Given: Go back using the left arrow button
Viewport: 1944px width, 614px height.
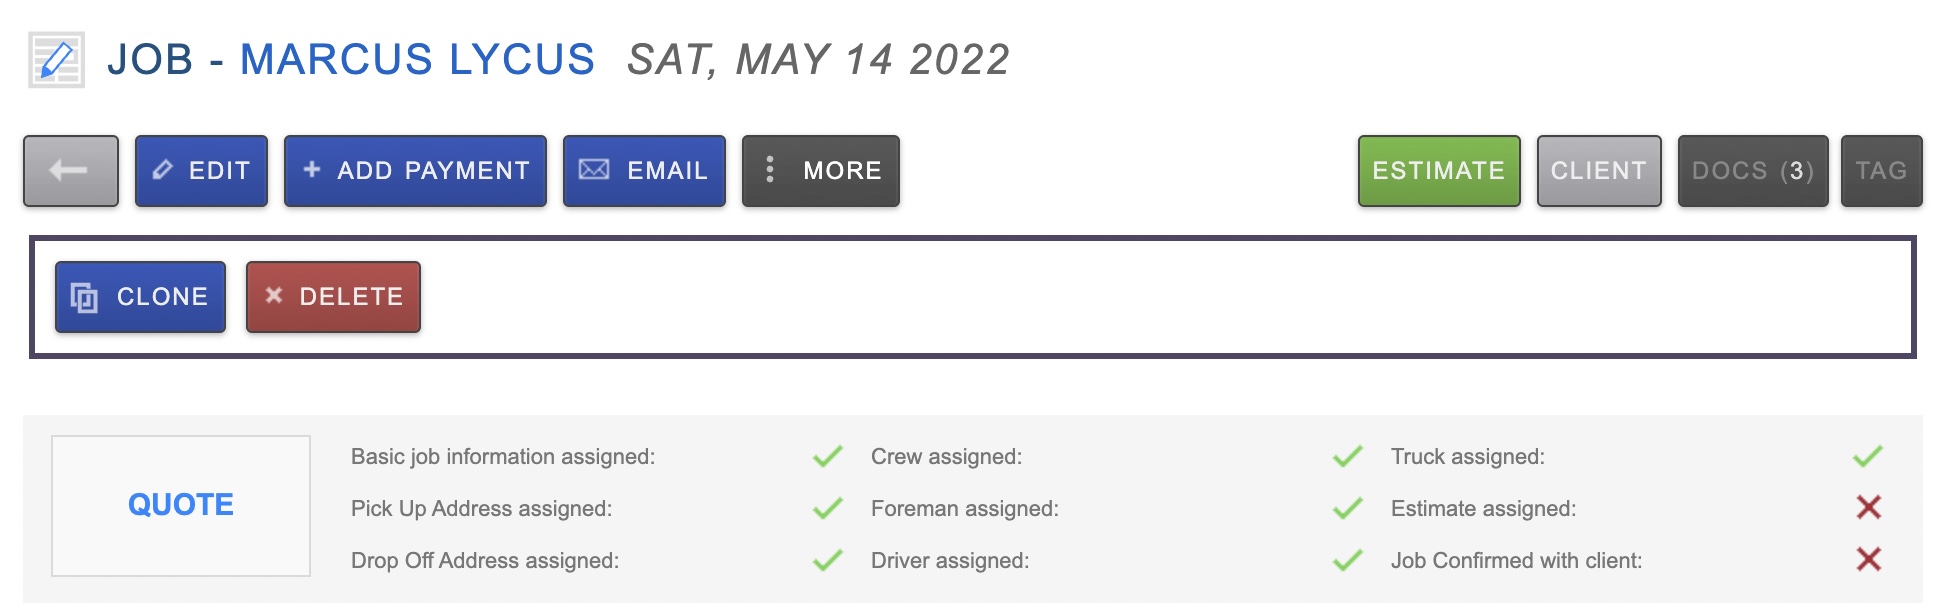Looking at the screenshot, I should (71, 171).
